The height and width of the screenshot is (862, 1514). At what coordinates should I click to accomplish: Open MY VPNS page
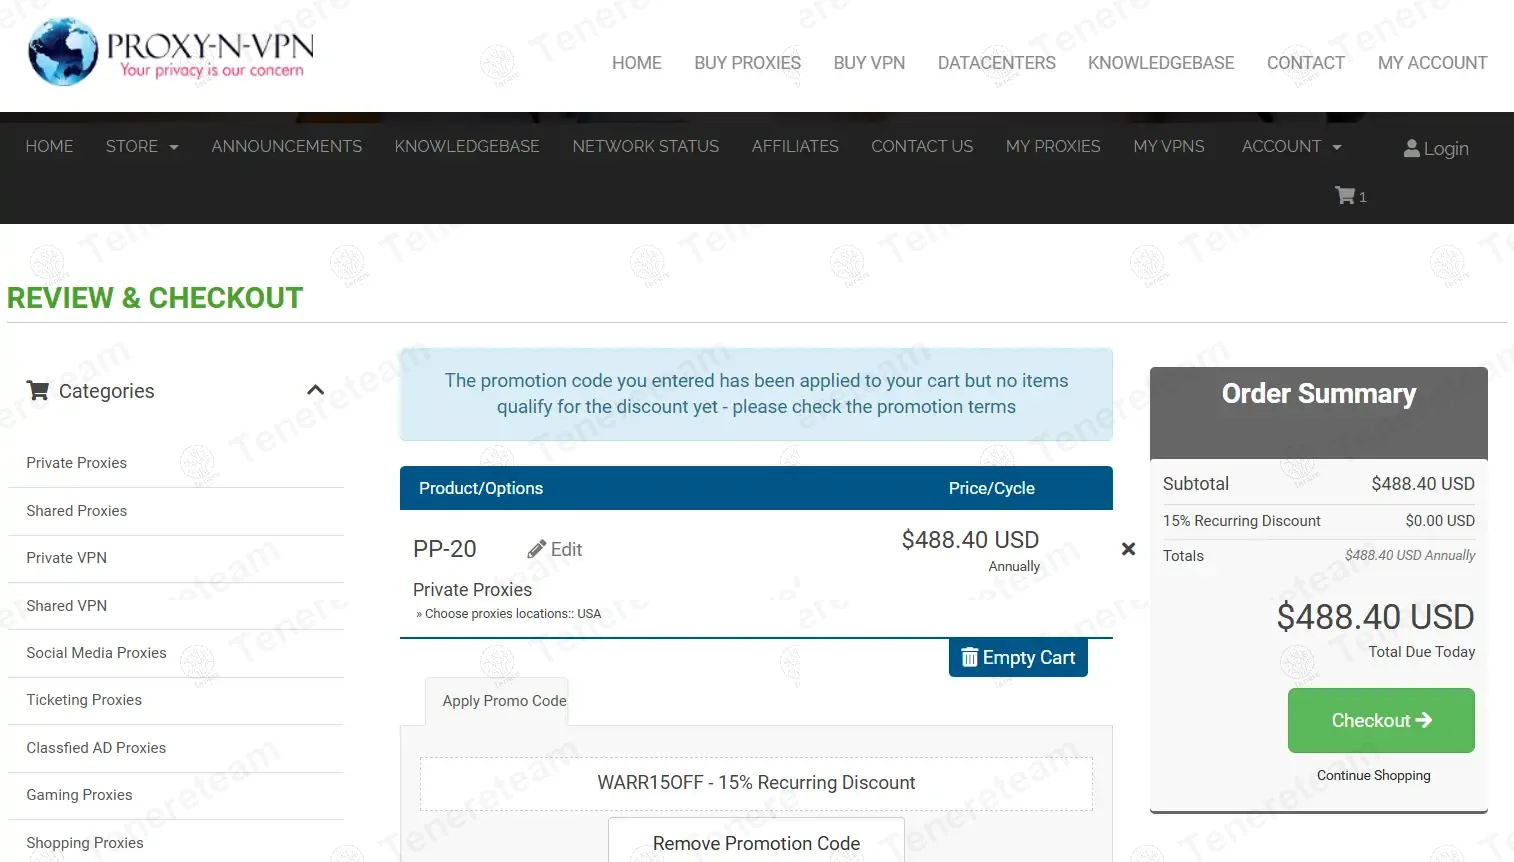click(1169, 146)
